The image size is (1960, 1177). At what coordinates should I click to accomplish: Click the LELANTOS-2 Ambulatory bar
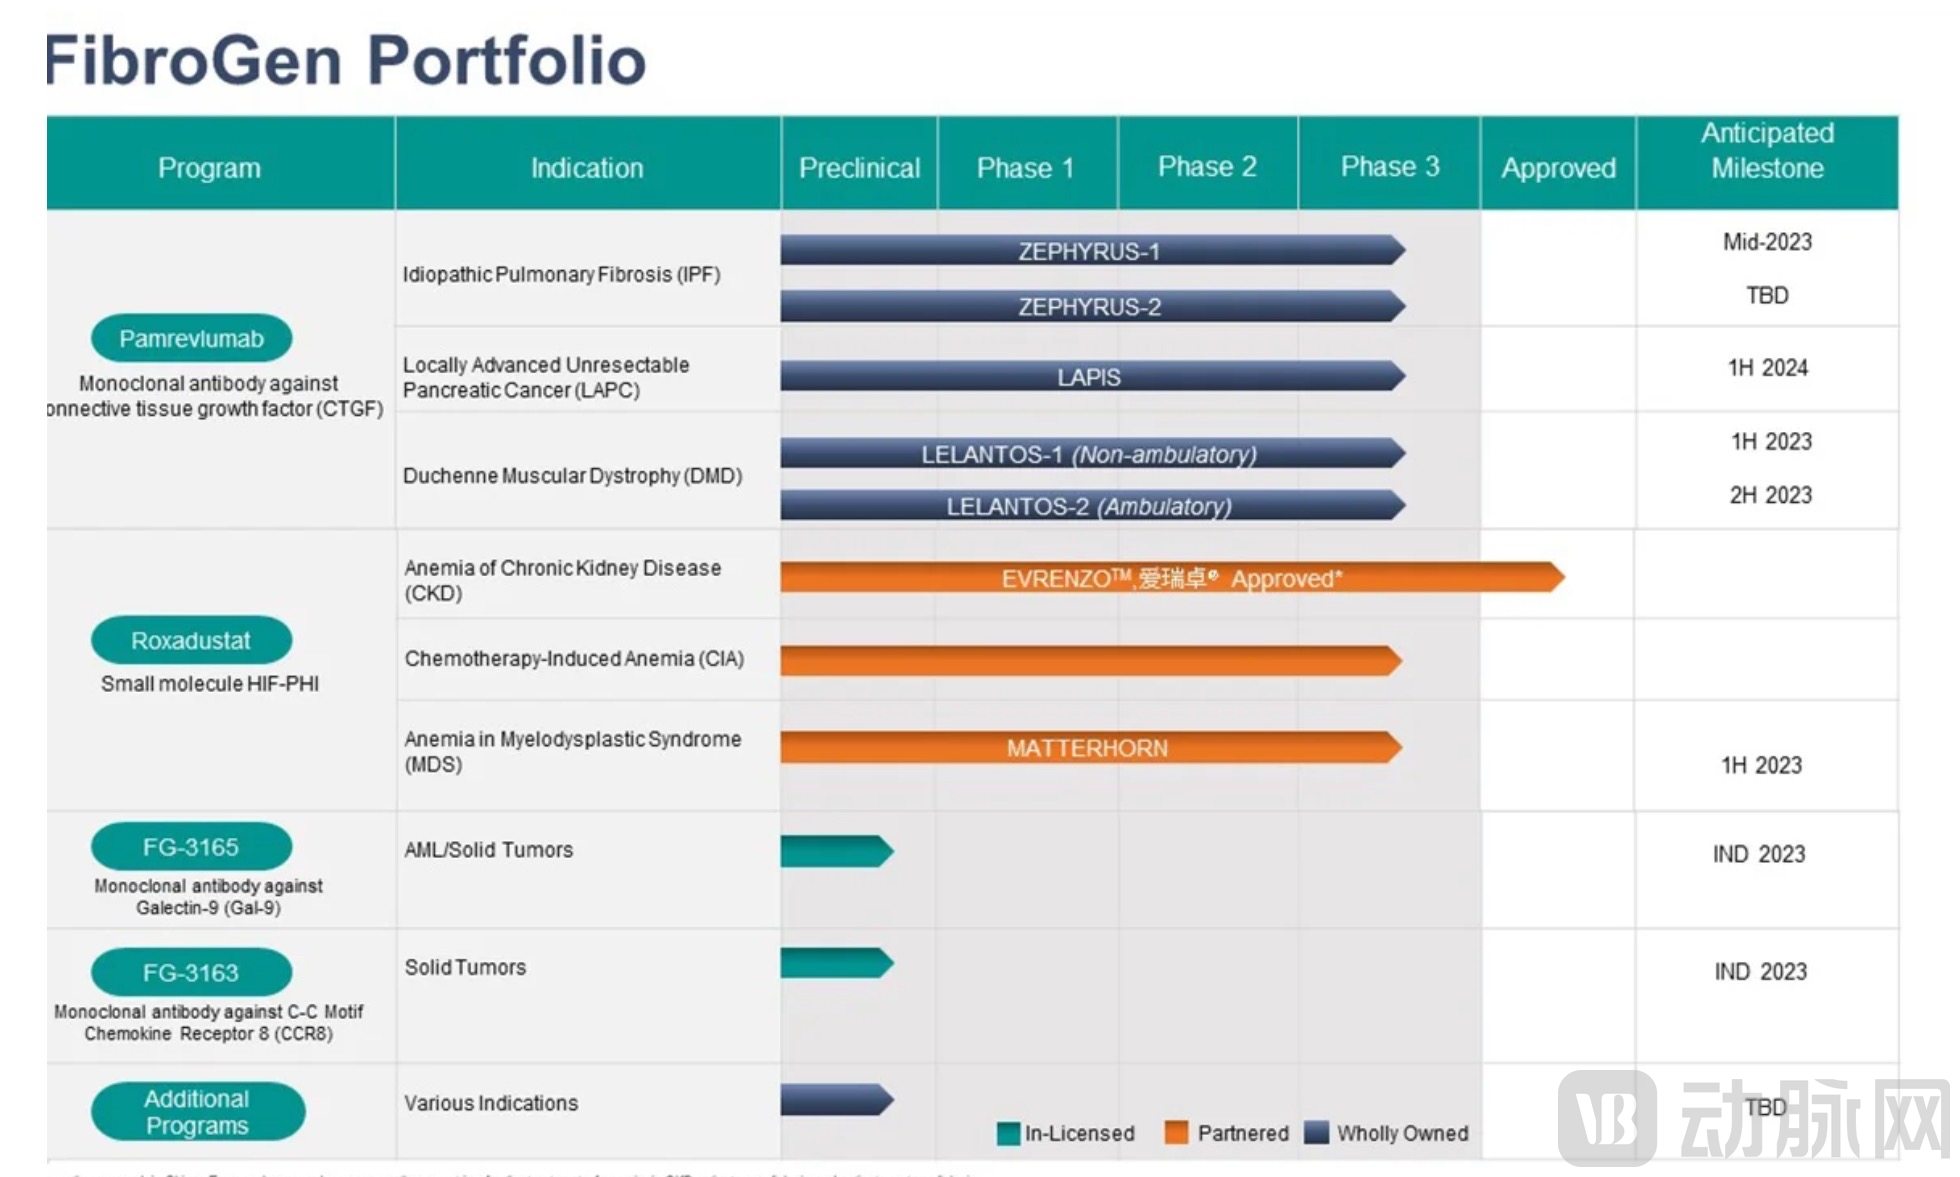tap(1090, 506)
